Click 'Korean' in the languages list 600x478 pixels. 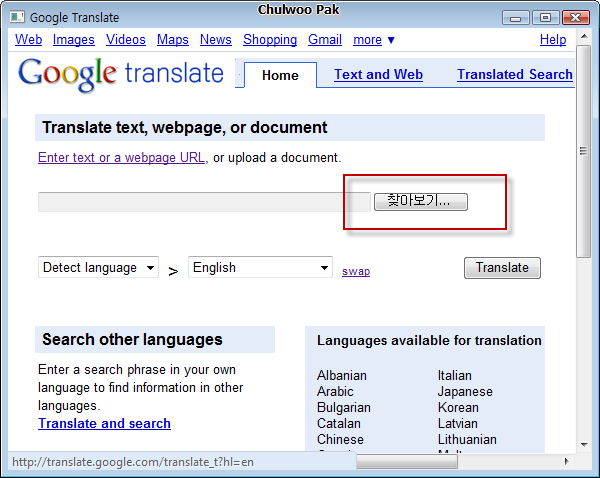[458, 408]
